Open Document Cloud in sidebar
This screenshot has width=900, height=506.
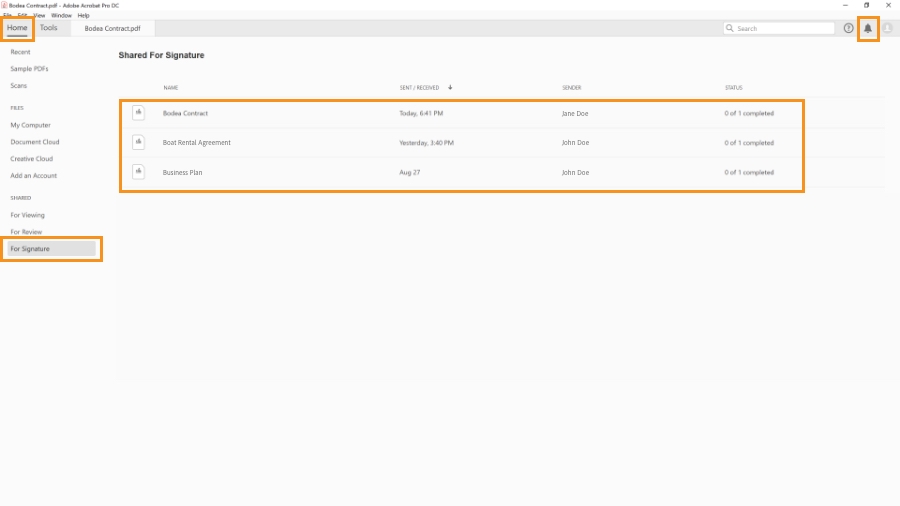point(34,142)
